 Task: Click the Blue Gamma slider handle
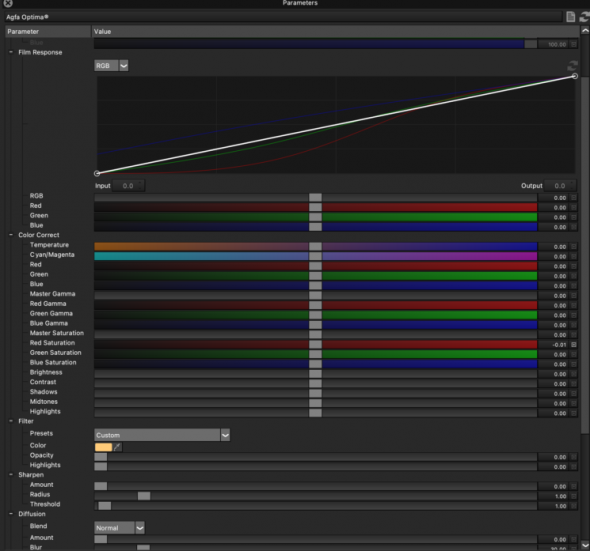click(x=315, y=325)
